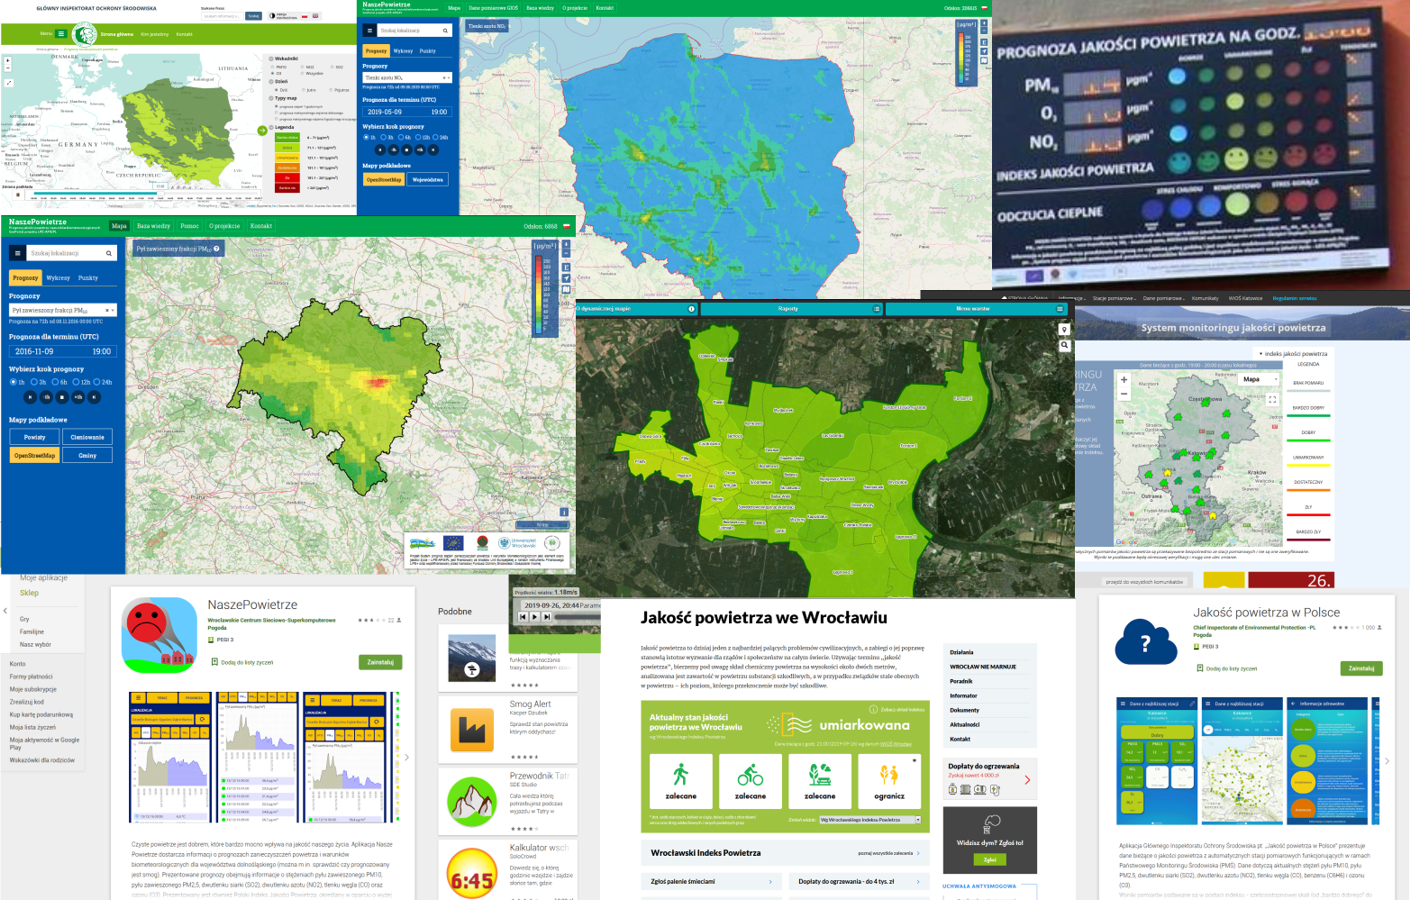The width and height of the screenshot is (1410, 900).
Task: Expand Mapa warstw panel on Wrocław map
Action: coord(978,309)
